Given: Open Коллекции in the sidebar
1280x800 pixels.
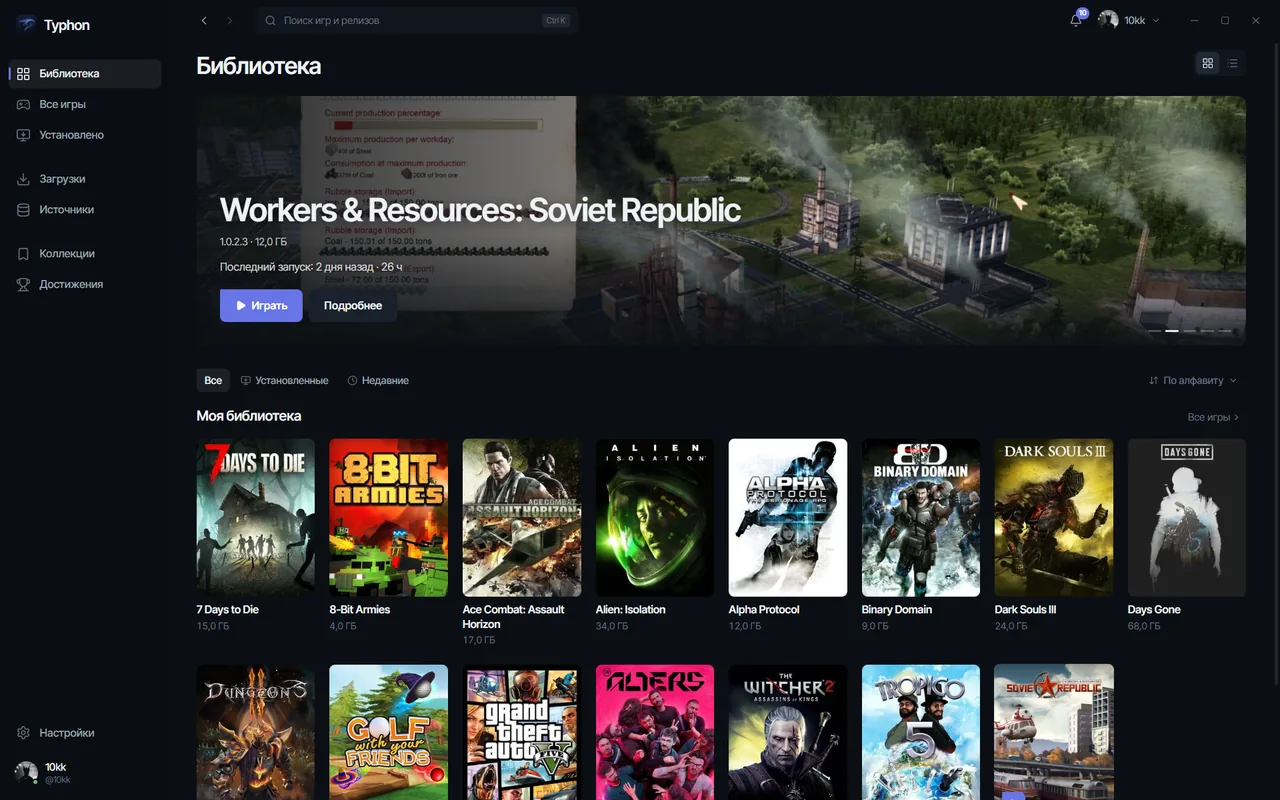Looking at the screenshot, I should coord(85,254).
